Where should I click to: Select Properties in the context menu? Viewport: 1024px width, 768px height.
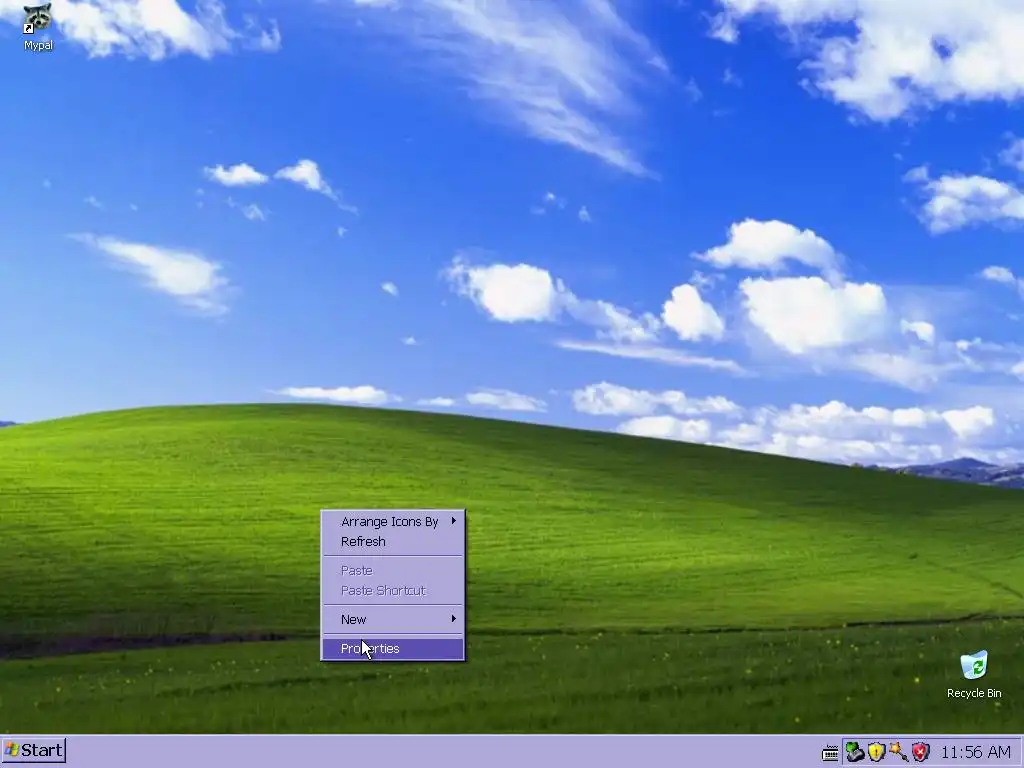click(393, 648)
